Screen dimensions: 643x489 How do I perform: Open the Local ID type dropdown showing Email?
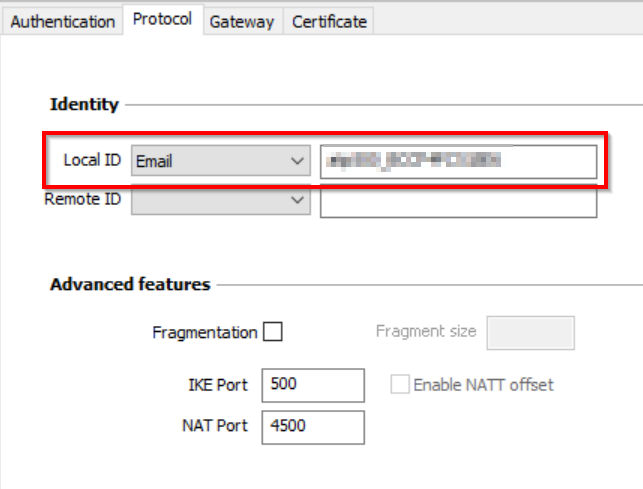coord(220,161)
